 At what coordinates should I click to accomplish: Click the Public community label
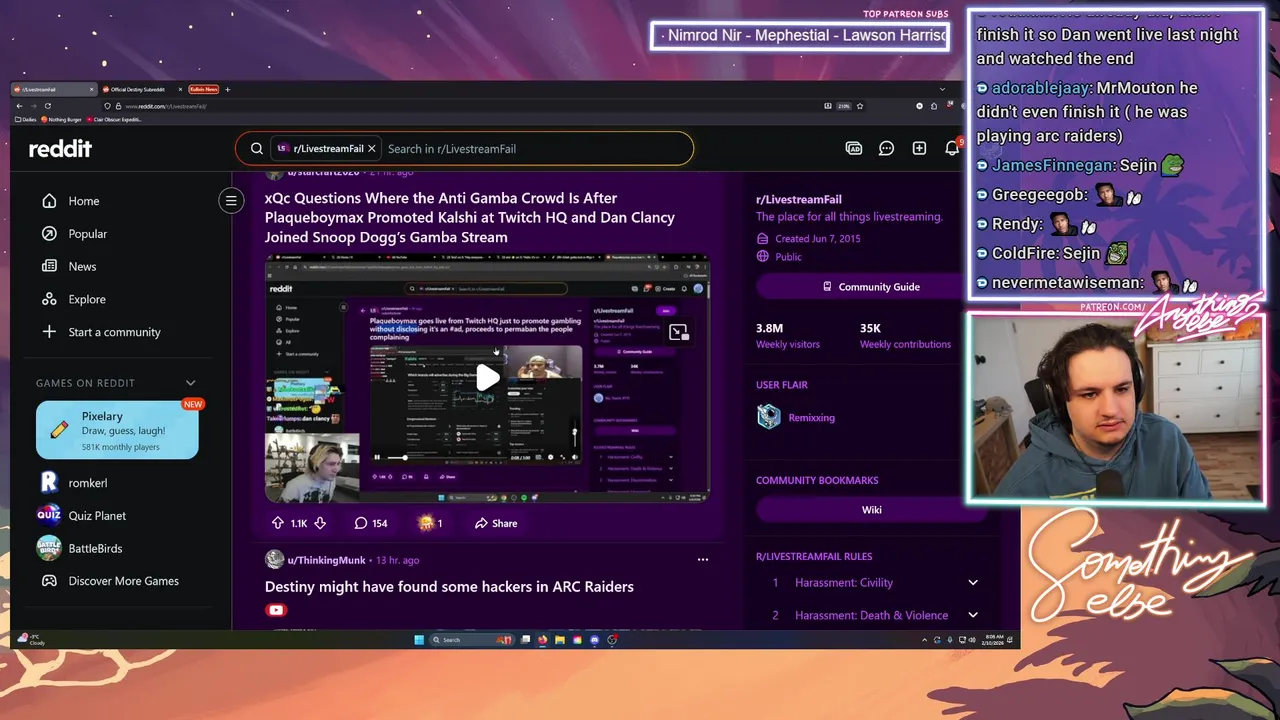point(788,257)
